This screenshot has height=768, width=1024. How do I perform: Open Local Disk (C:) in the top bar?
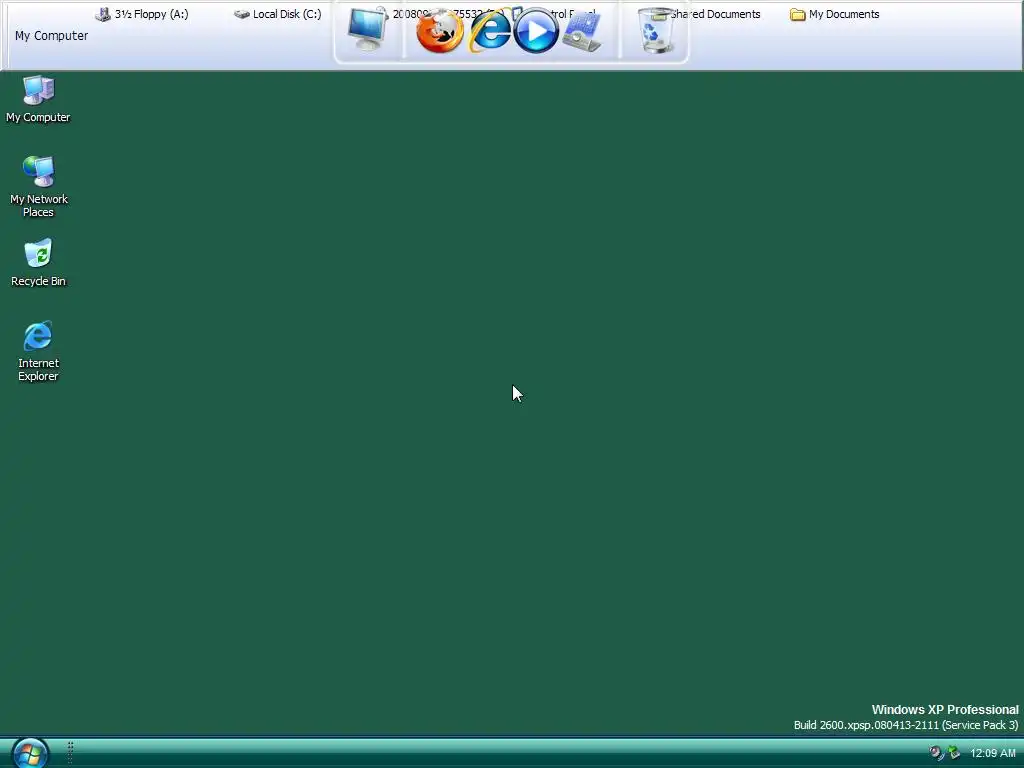click(x=278, y=14)
